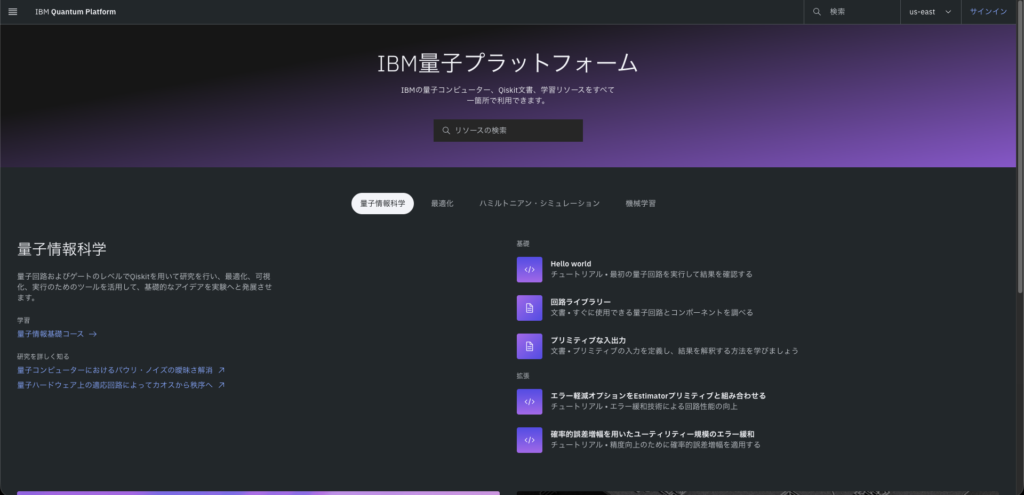Click the magnifier icon in top search bar
1024x495 pixels.
pos(817,12)
